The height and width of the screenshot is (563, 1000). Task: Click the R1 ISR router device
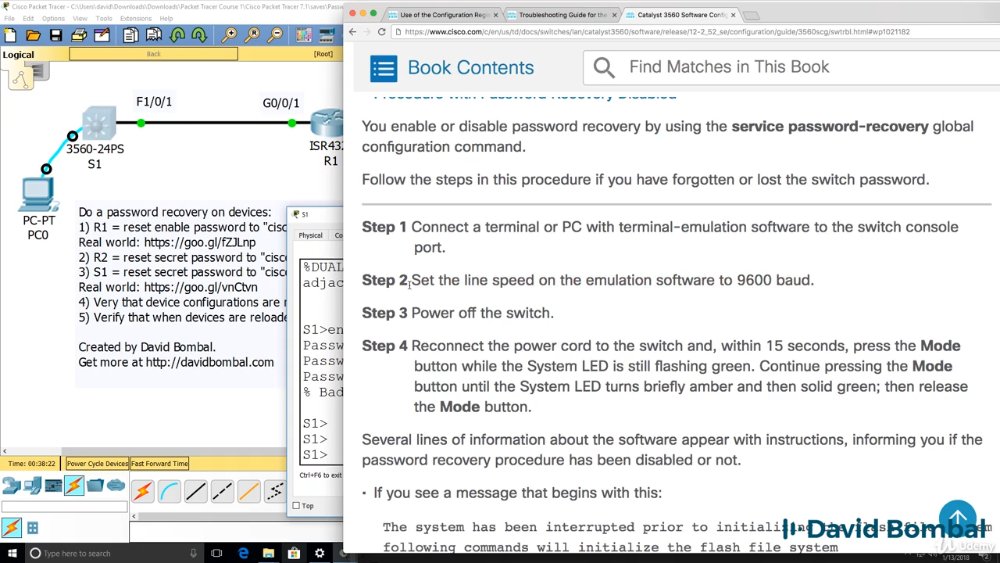[328, 123]
